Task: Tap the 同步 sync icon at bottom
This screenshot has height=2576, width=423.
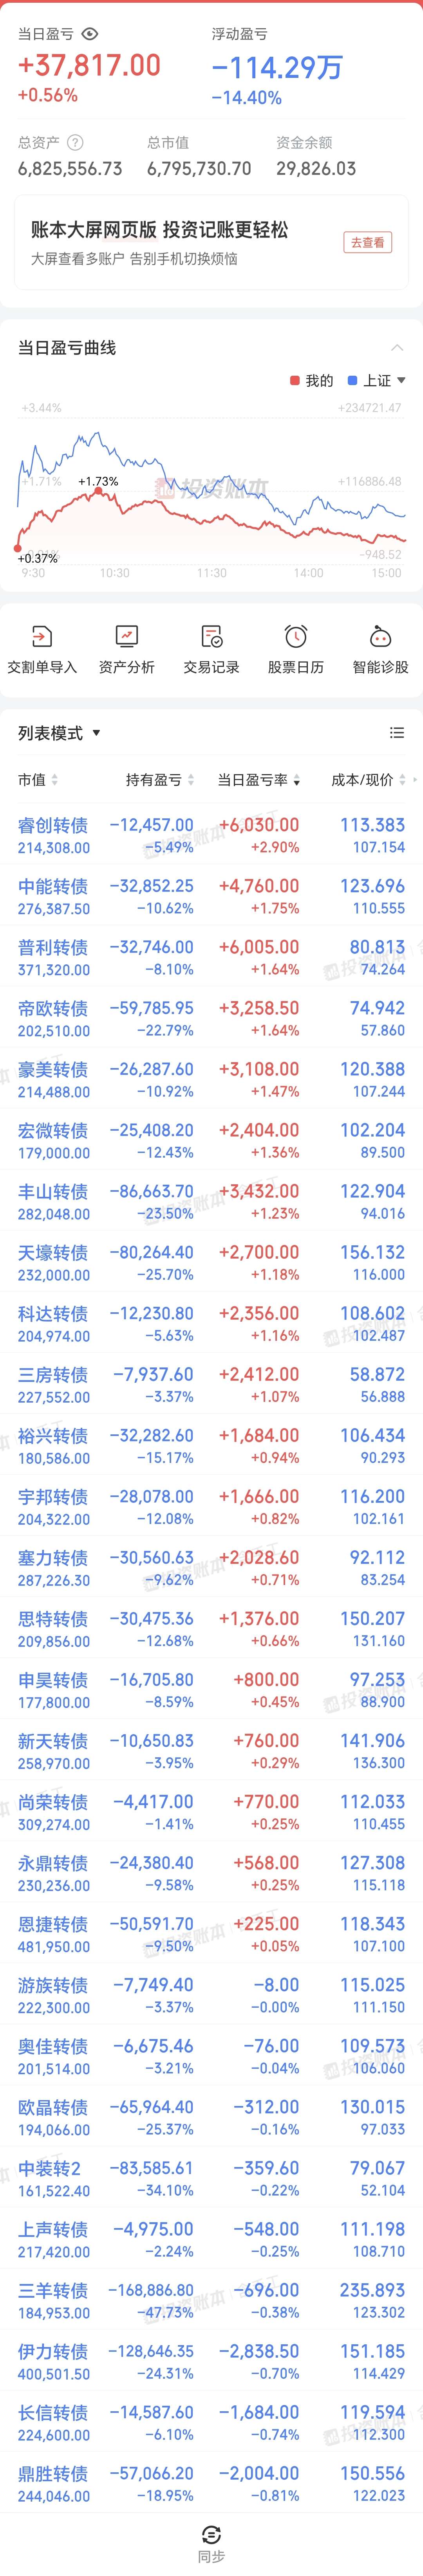Action: coord(211,2534)
